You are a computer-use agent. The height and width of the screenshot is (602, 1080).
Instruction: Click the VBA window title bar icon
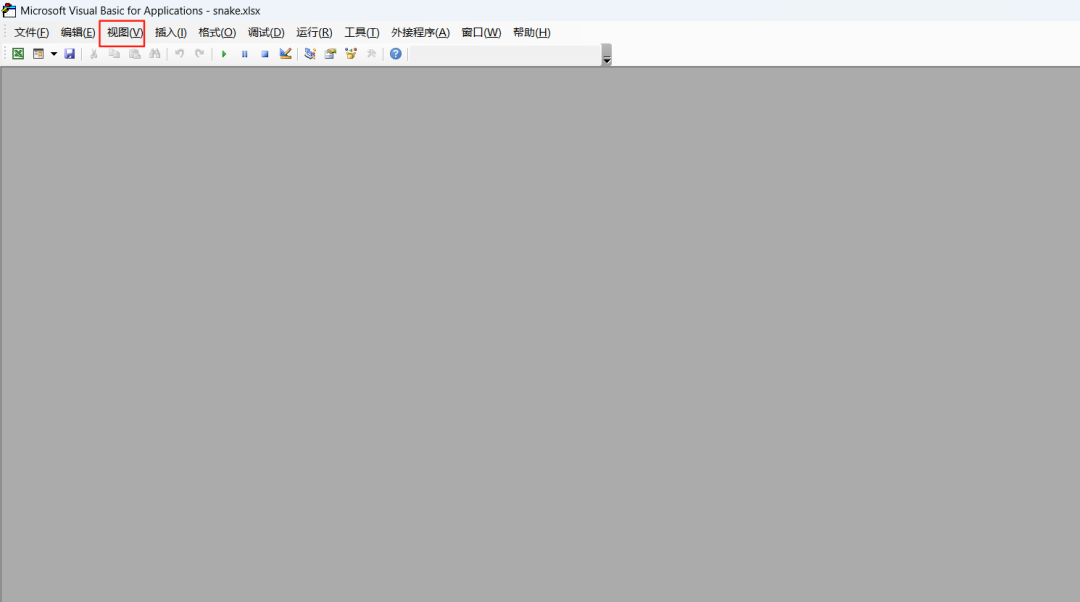(x=9, y=10)
